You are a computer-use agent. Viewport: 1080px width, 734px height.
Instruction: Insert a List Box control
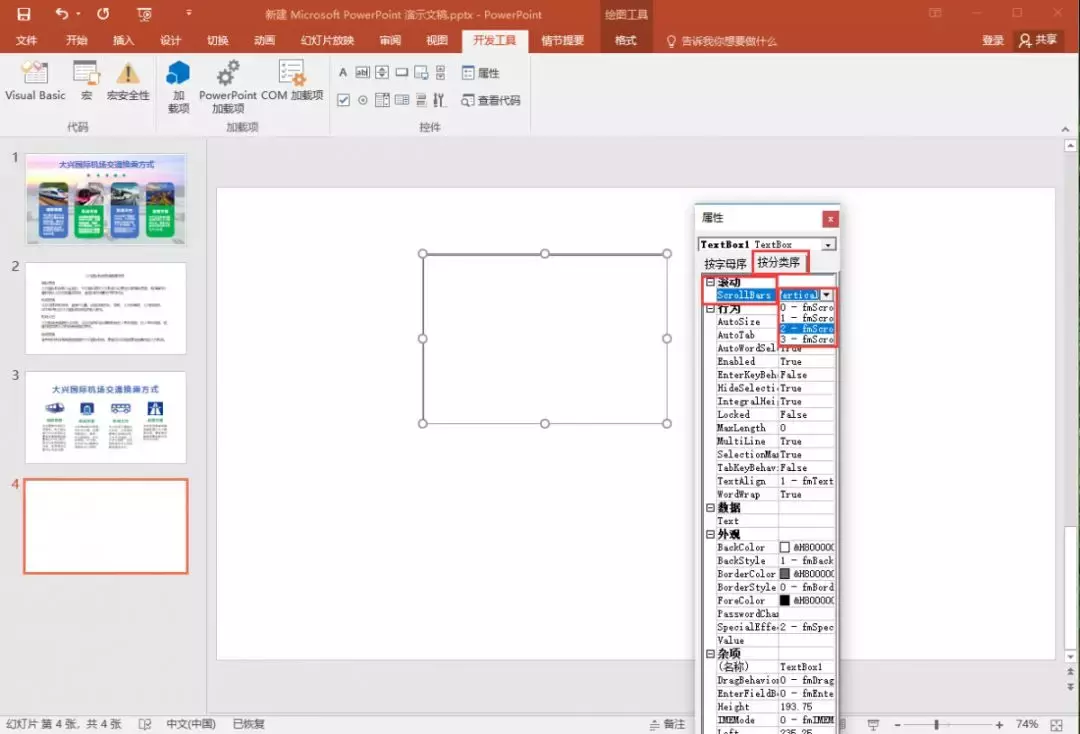[402, 100]
